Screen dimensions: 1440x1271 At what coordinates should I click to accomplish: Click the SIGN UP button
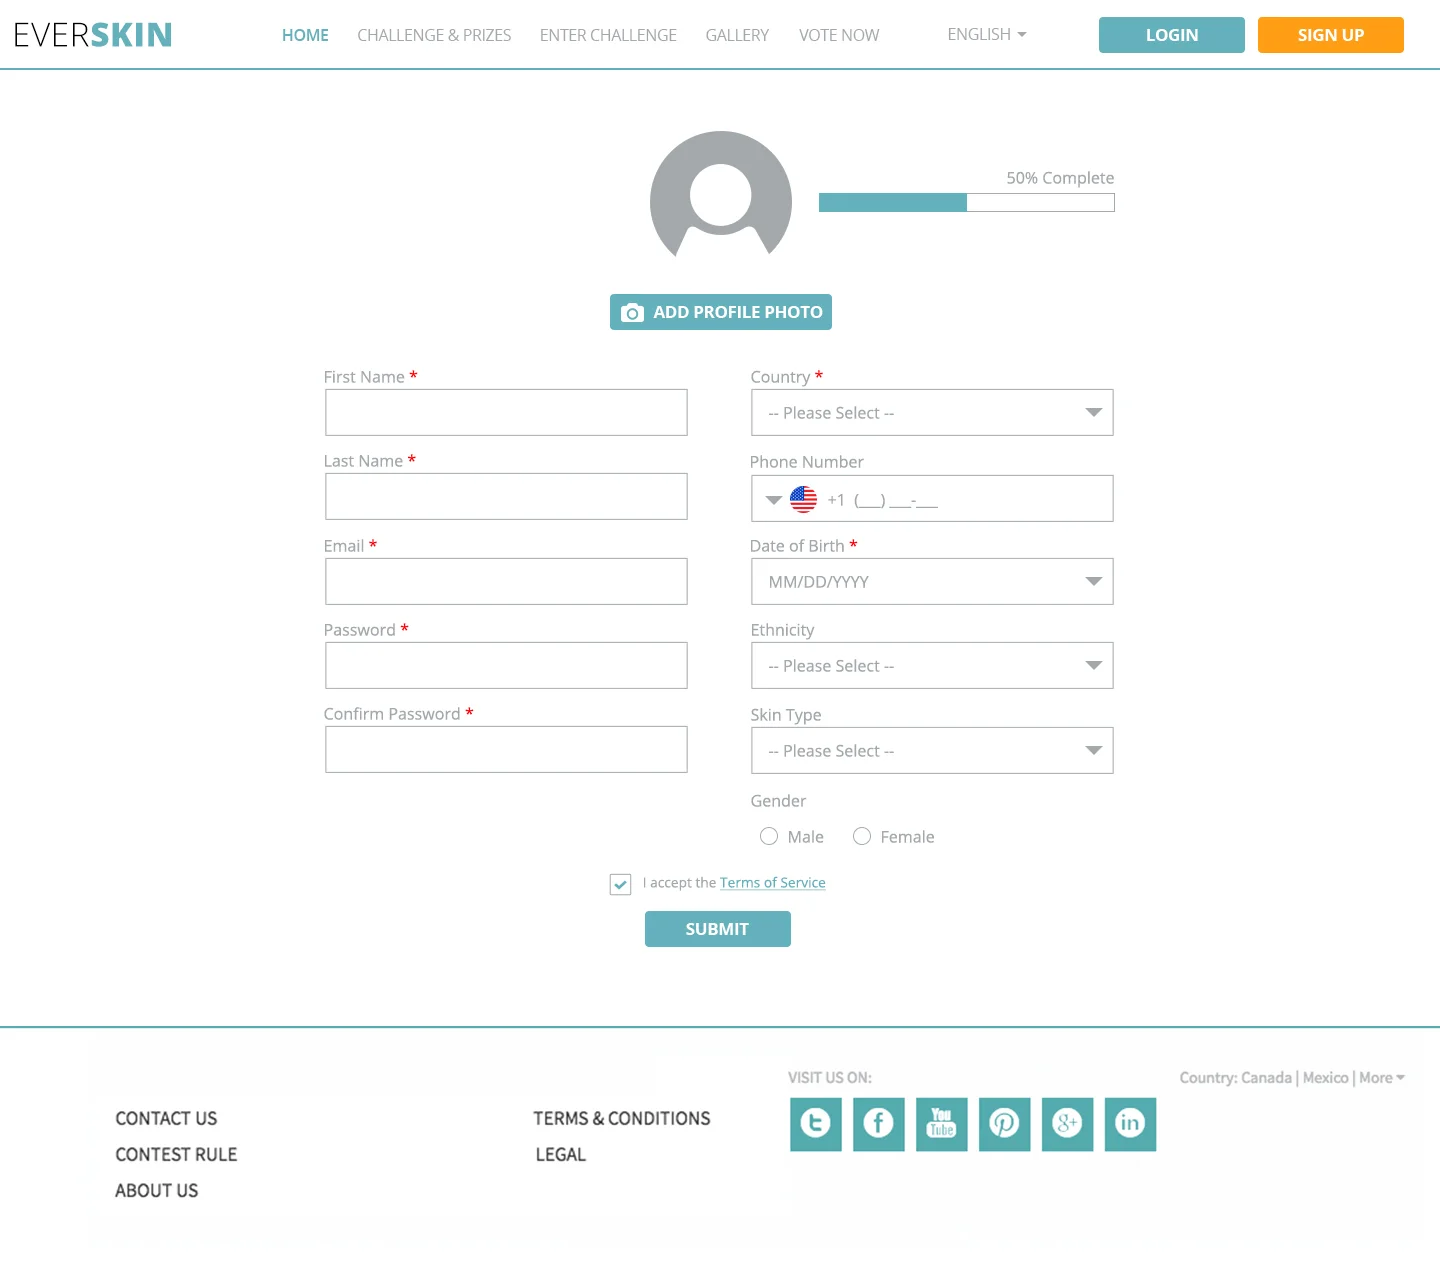1331,35
